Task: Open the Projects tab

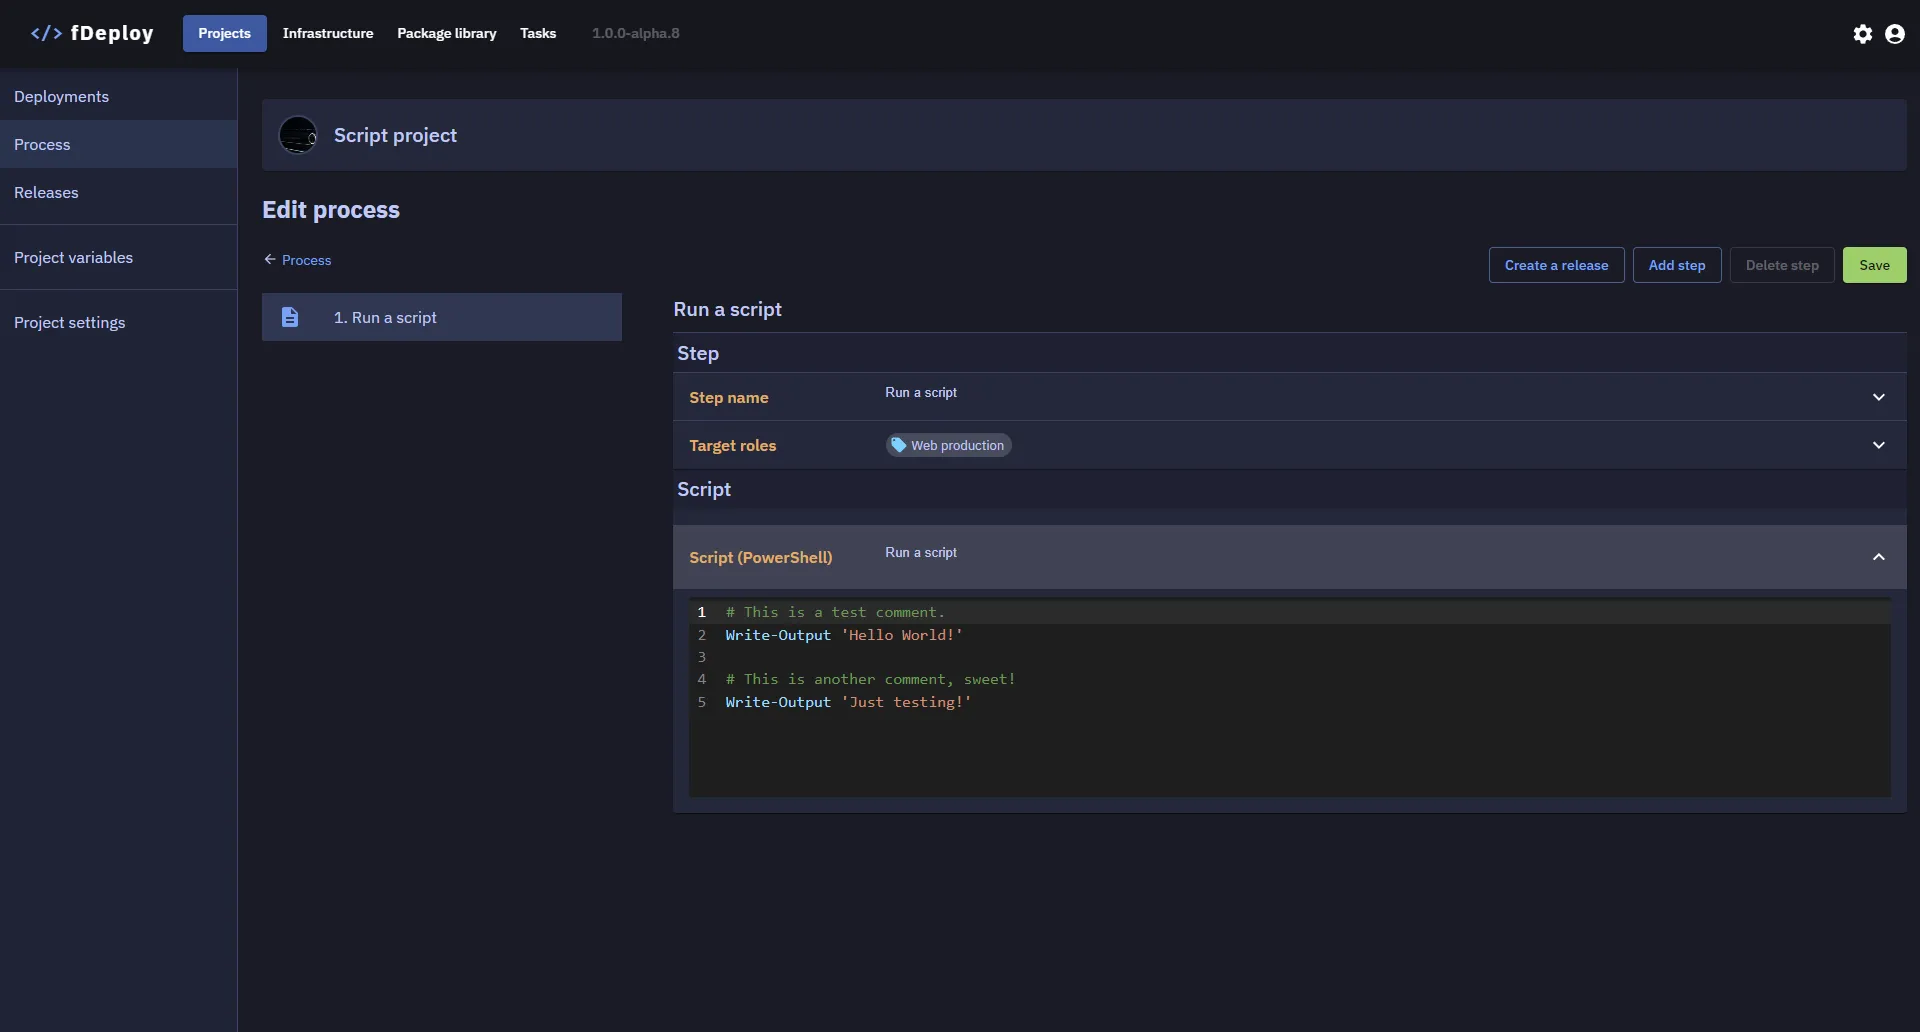Action: coord(224,33)
